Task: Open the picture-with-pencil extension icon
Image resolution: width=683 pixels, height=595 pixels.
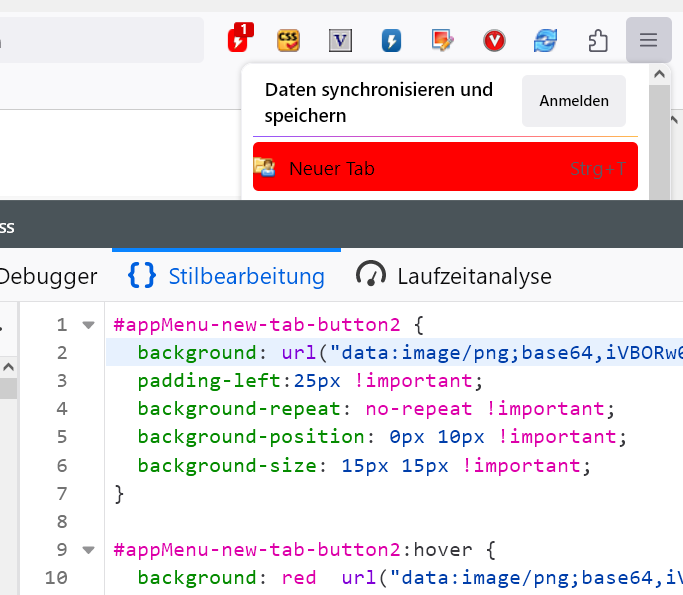Action: [443, 40]
